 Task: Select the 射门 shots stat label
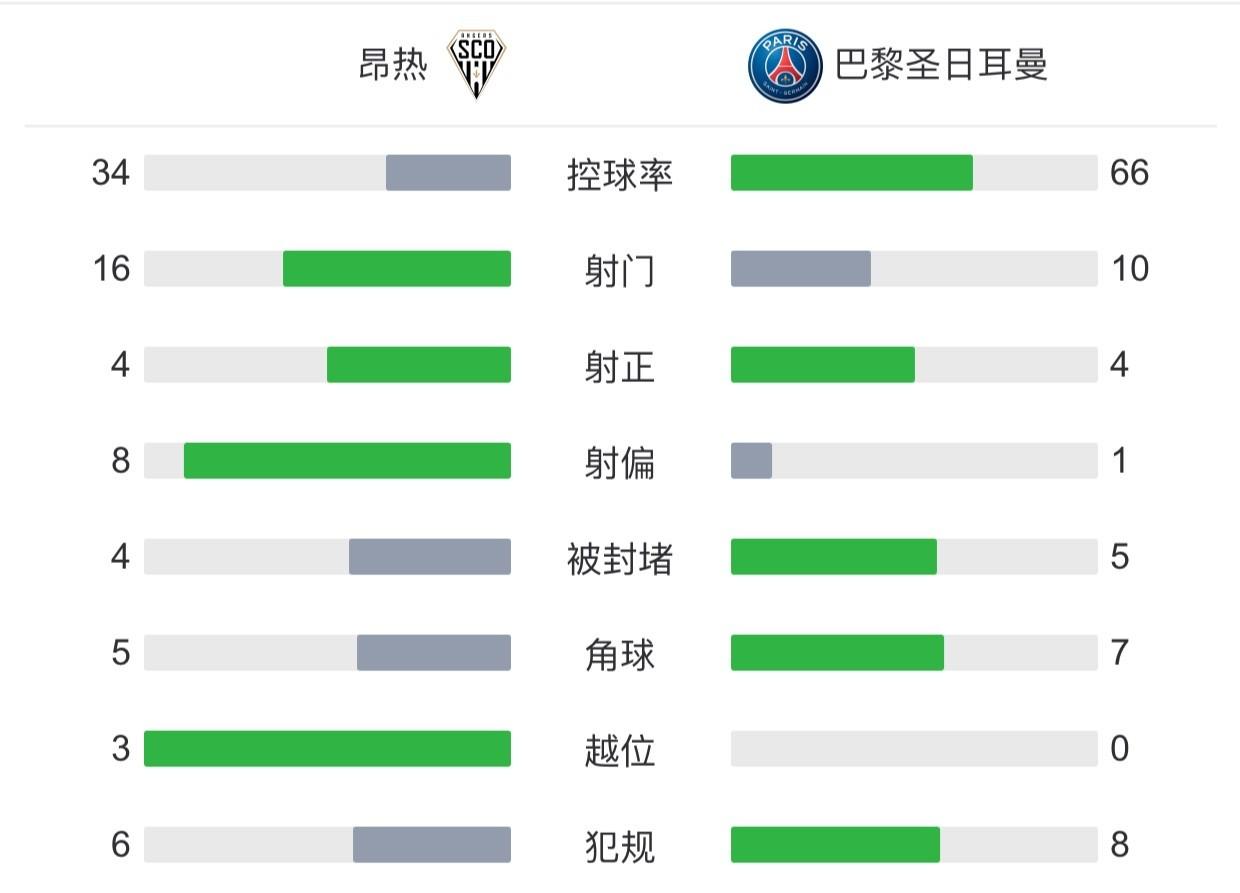(620, 270)
